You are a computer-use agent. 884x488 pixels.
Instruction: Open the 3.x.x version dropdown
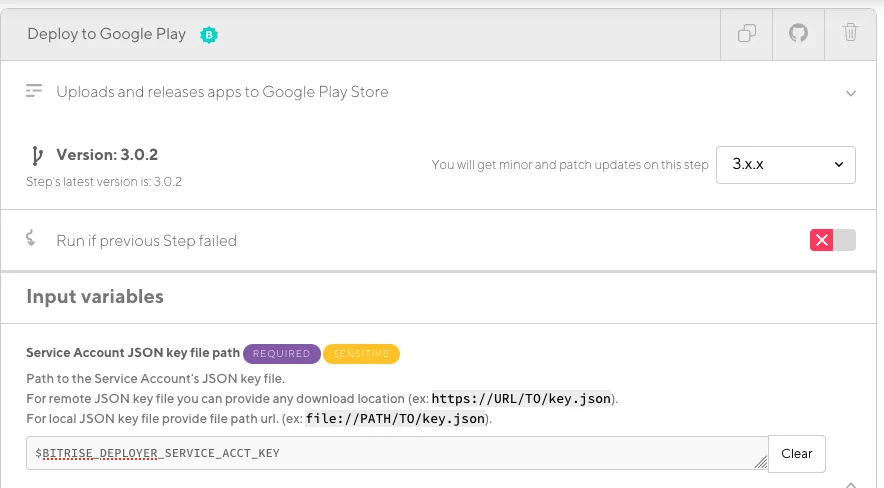tap(785, 165)
